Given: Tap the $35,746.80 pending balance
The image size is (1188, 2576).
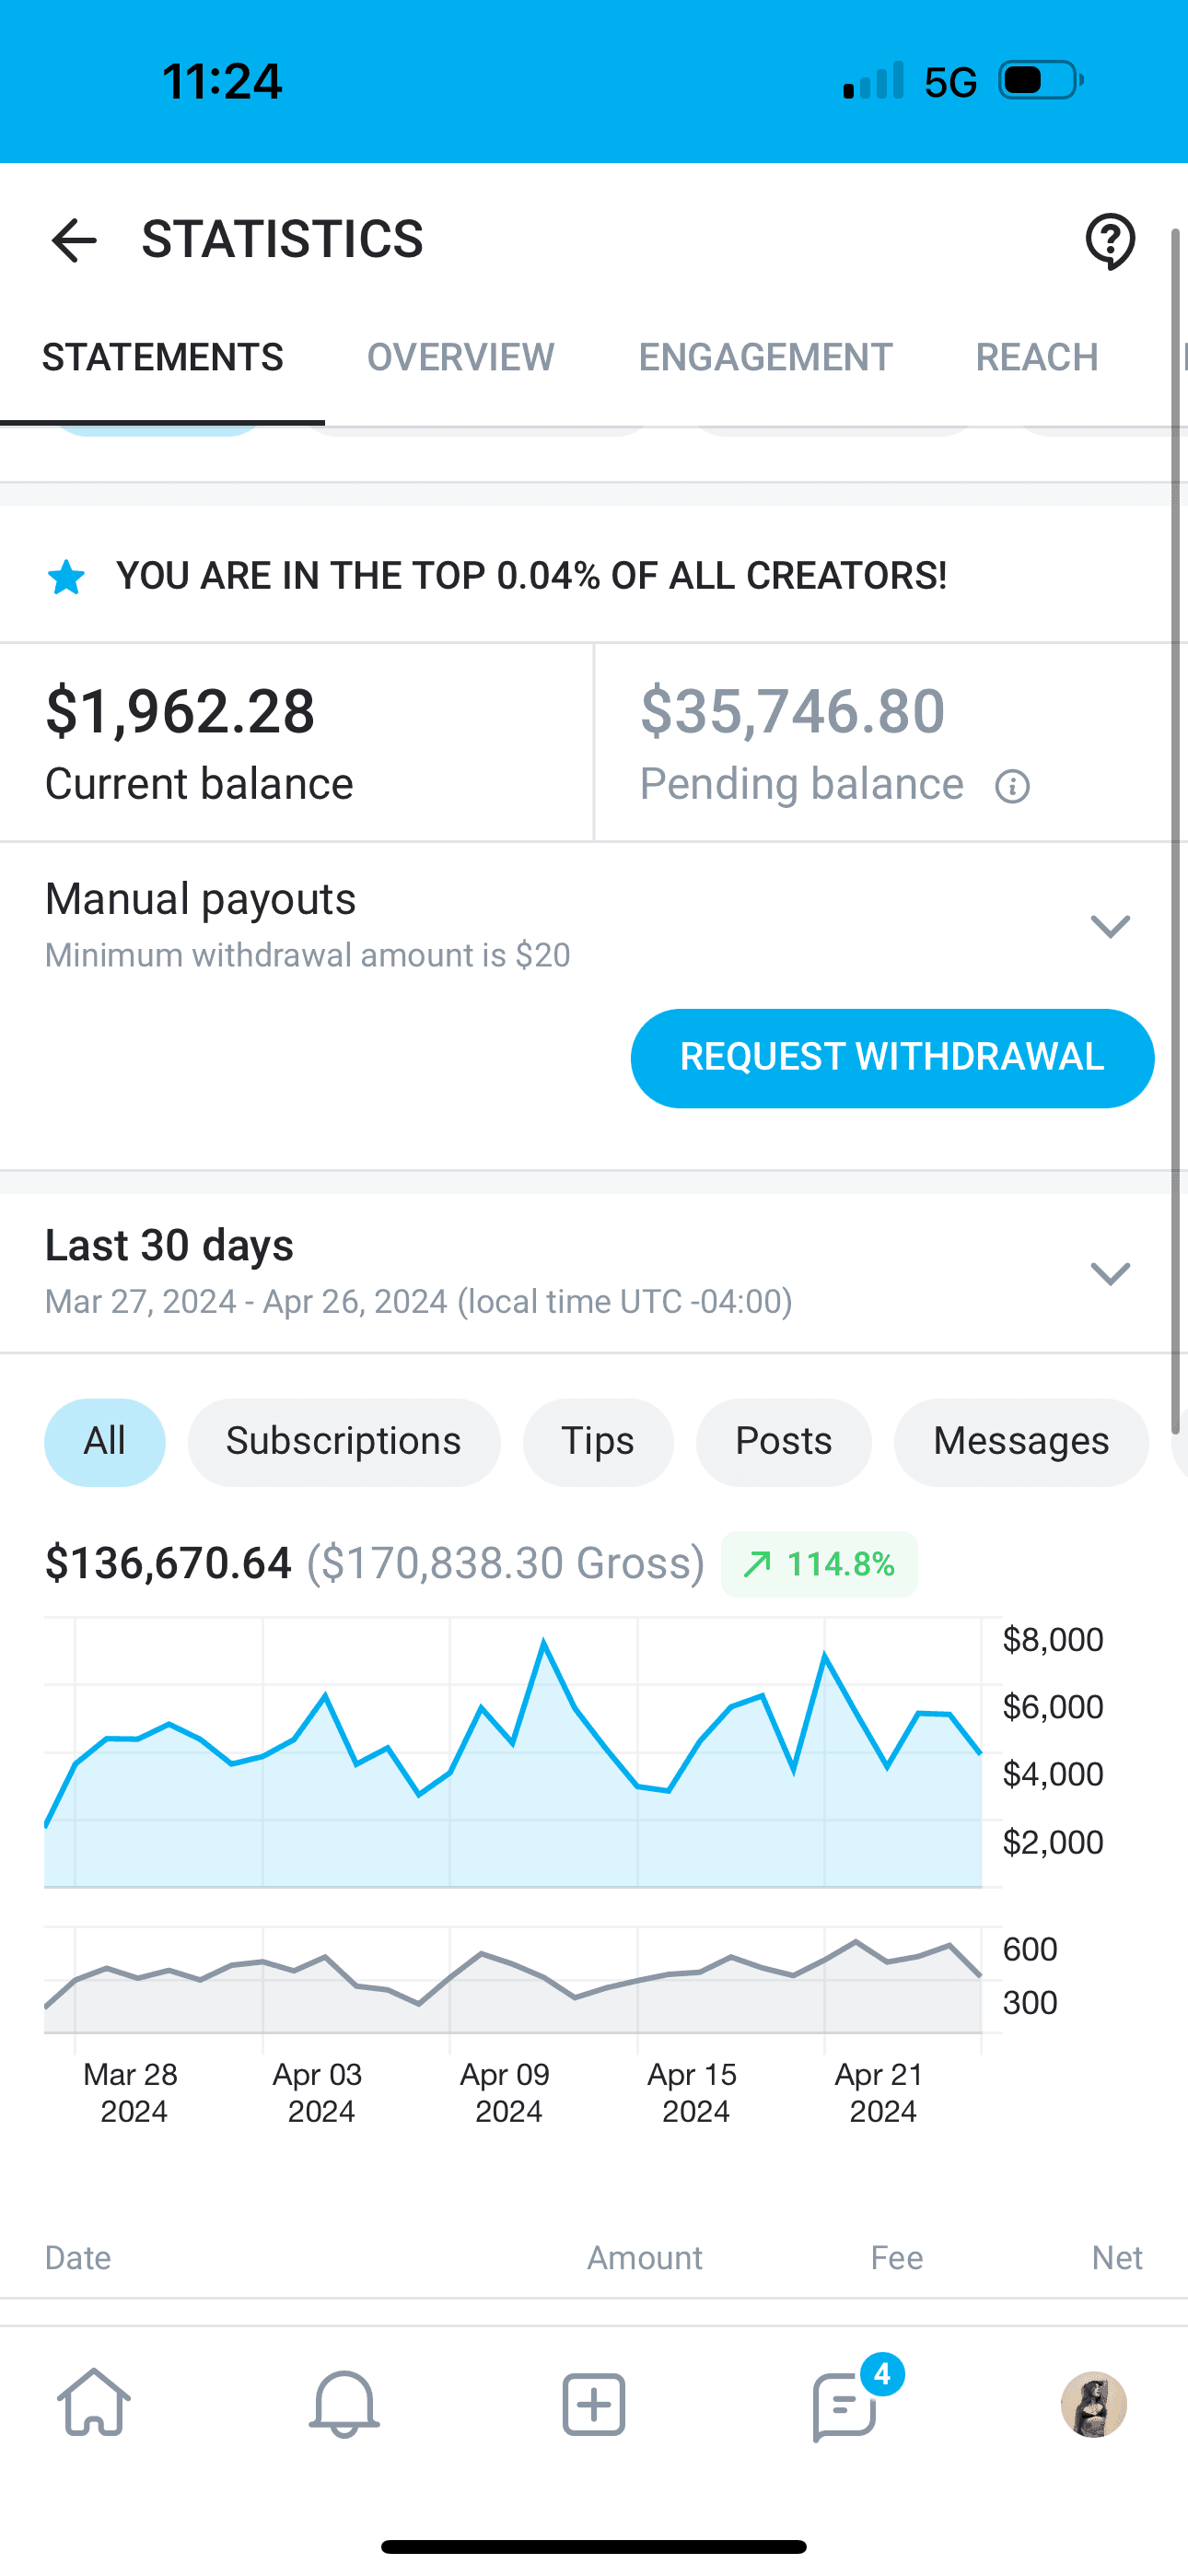Looking at the screenshot, I should (x=793, y=712).
